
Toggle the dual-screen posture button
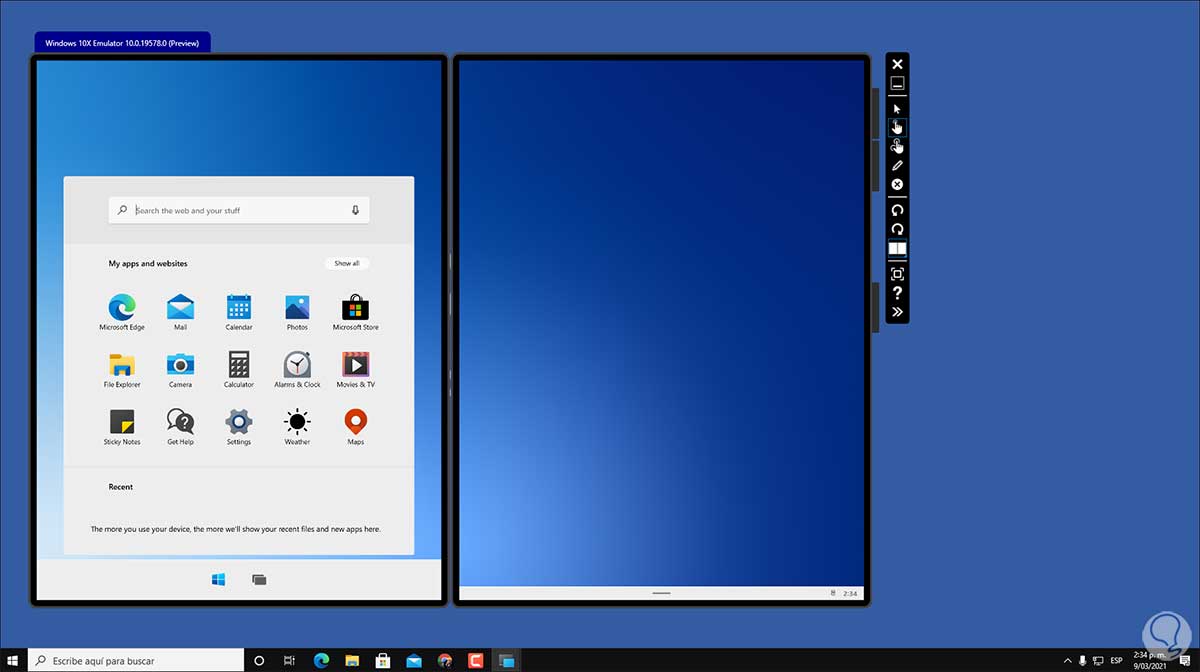[x=897, y=249]
